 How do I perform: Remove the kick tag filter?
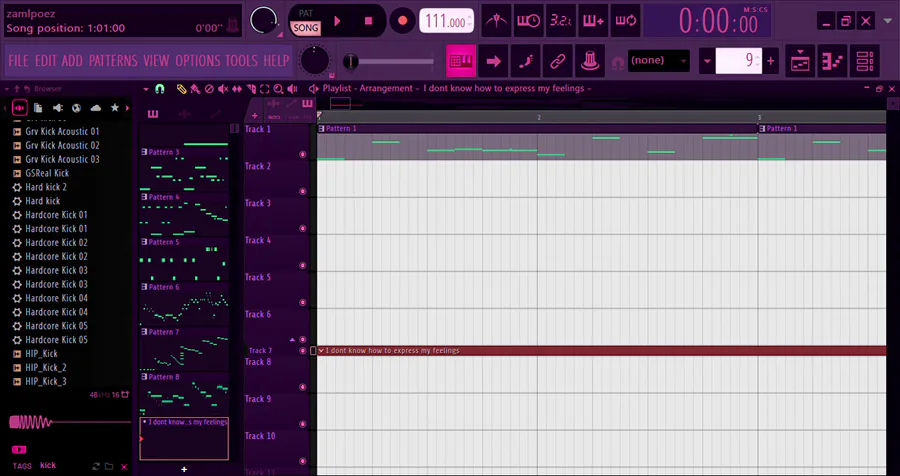124,467
